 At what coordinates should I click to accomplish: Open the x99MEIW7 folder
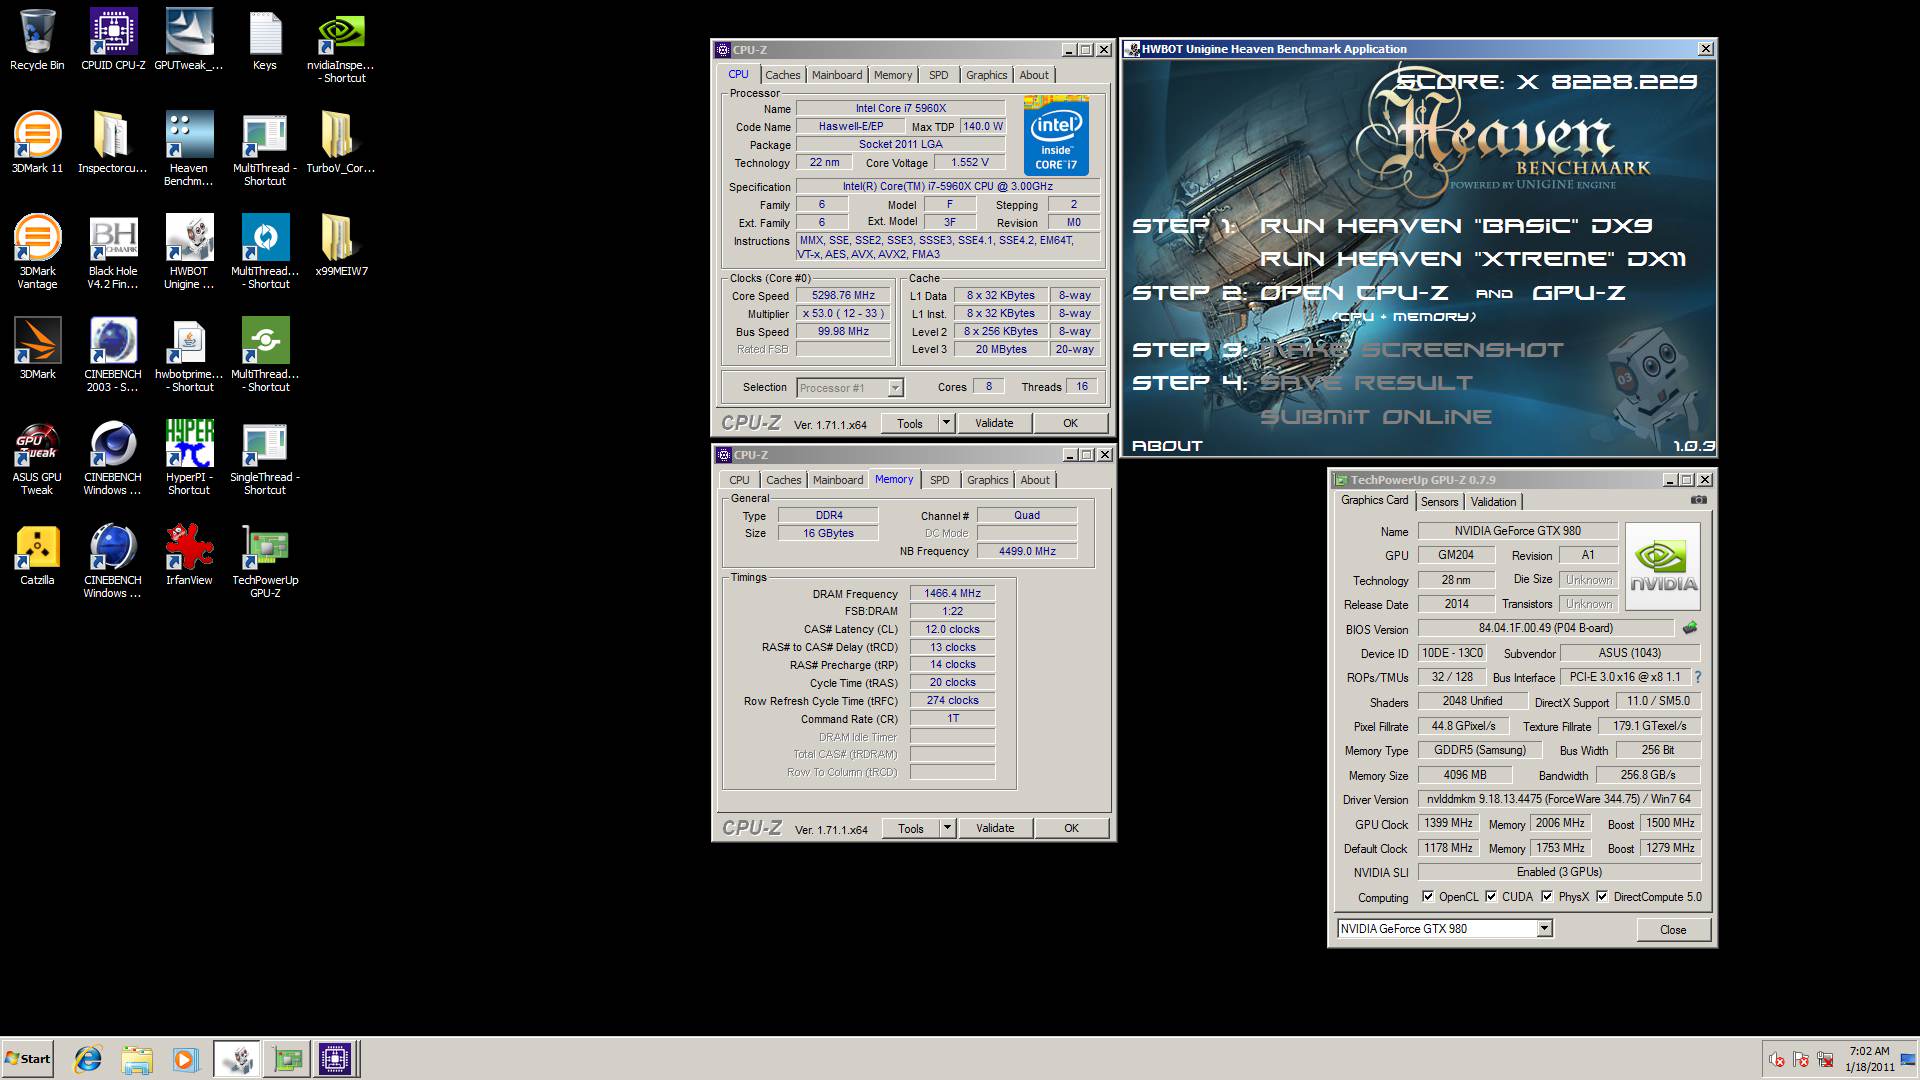341,246
